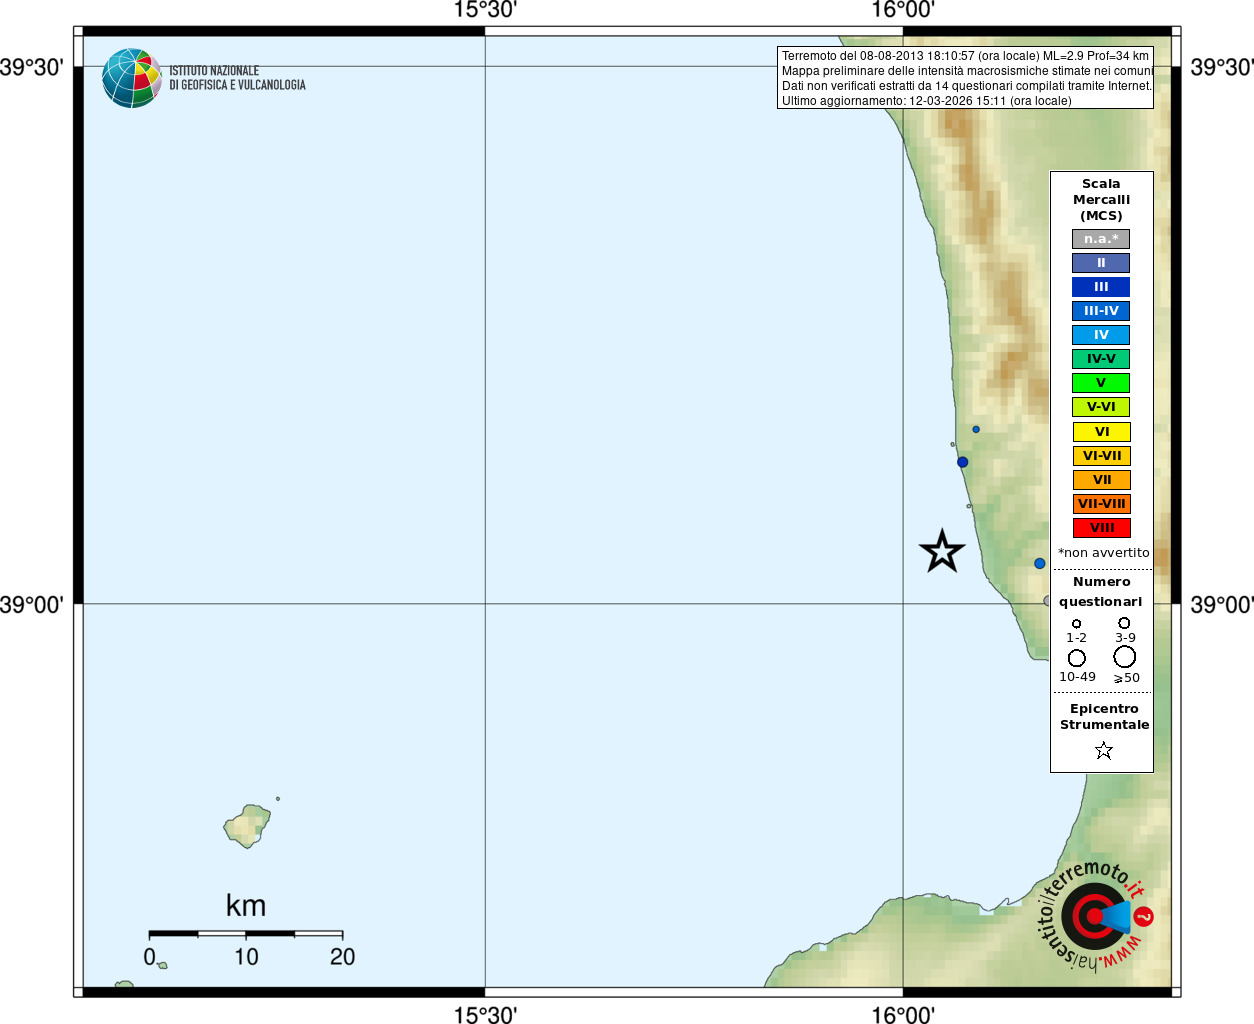The width and height of the screenshot is (1254, 1024).
Task: Click the VI-VII legend swatch
Action: click(1101, 456)
